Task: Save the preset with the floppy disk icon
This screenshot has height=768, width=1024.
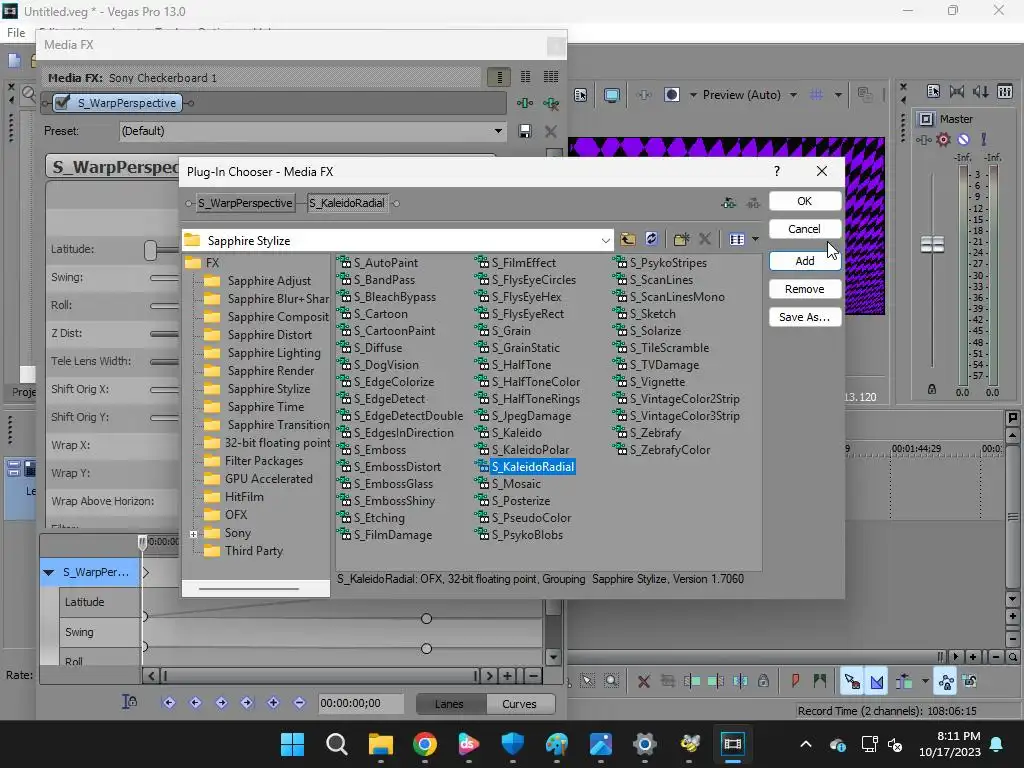Action: 524,131
